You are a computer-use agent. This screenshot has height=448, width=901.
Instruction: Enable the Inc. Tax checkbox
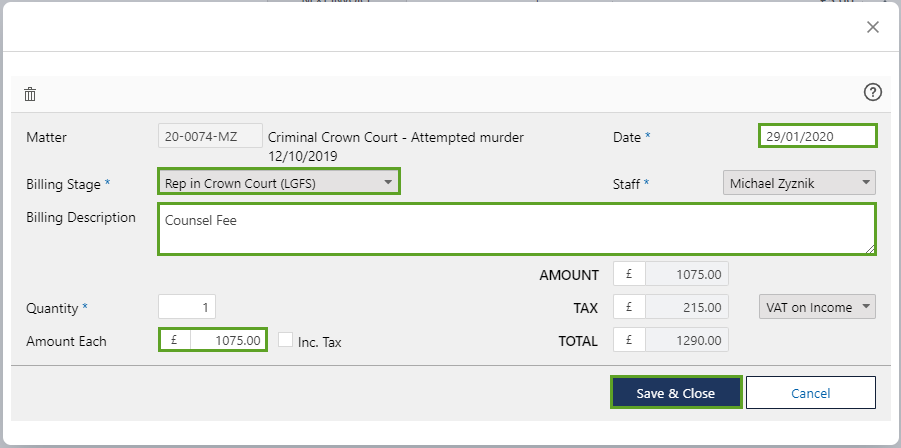point(286,340)
